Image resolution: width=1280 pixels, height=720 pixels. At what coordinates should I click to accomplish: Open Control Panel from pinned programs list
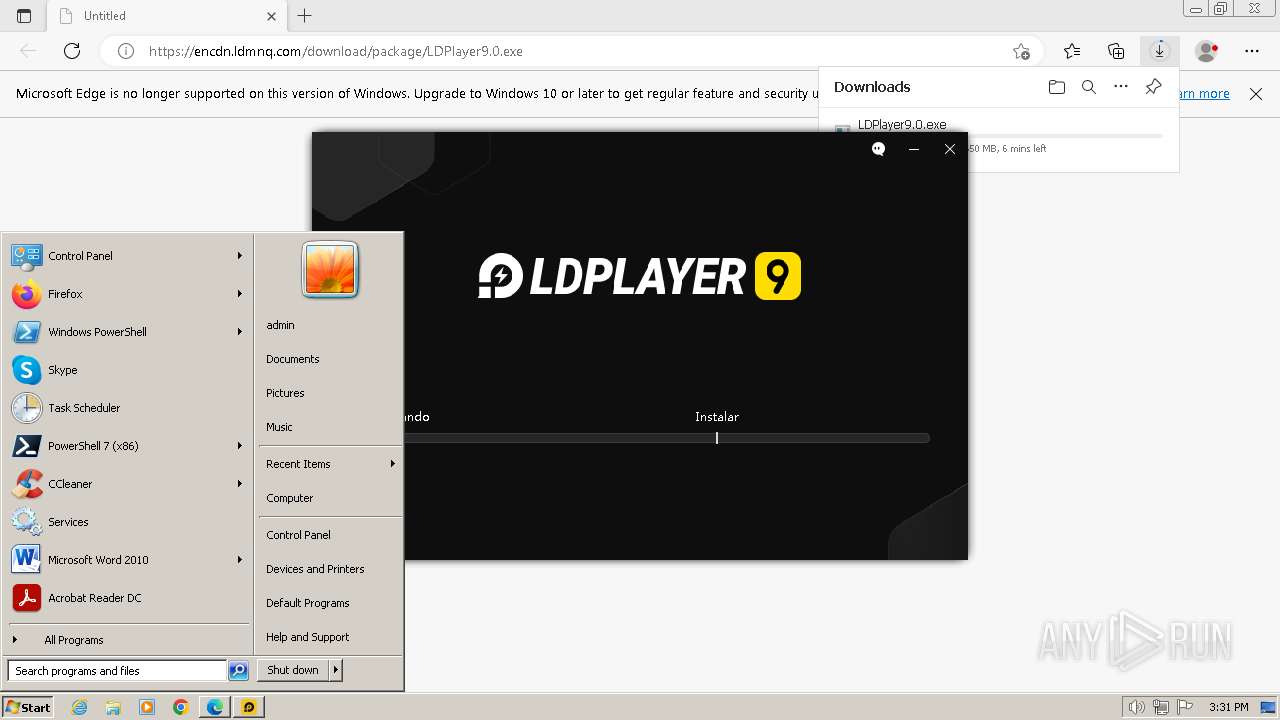(x=128, y=256)
